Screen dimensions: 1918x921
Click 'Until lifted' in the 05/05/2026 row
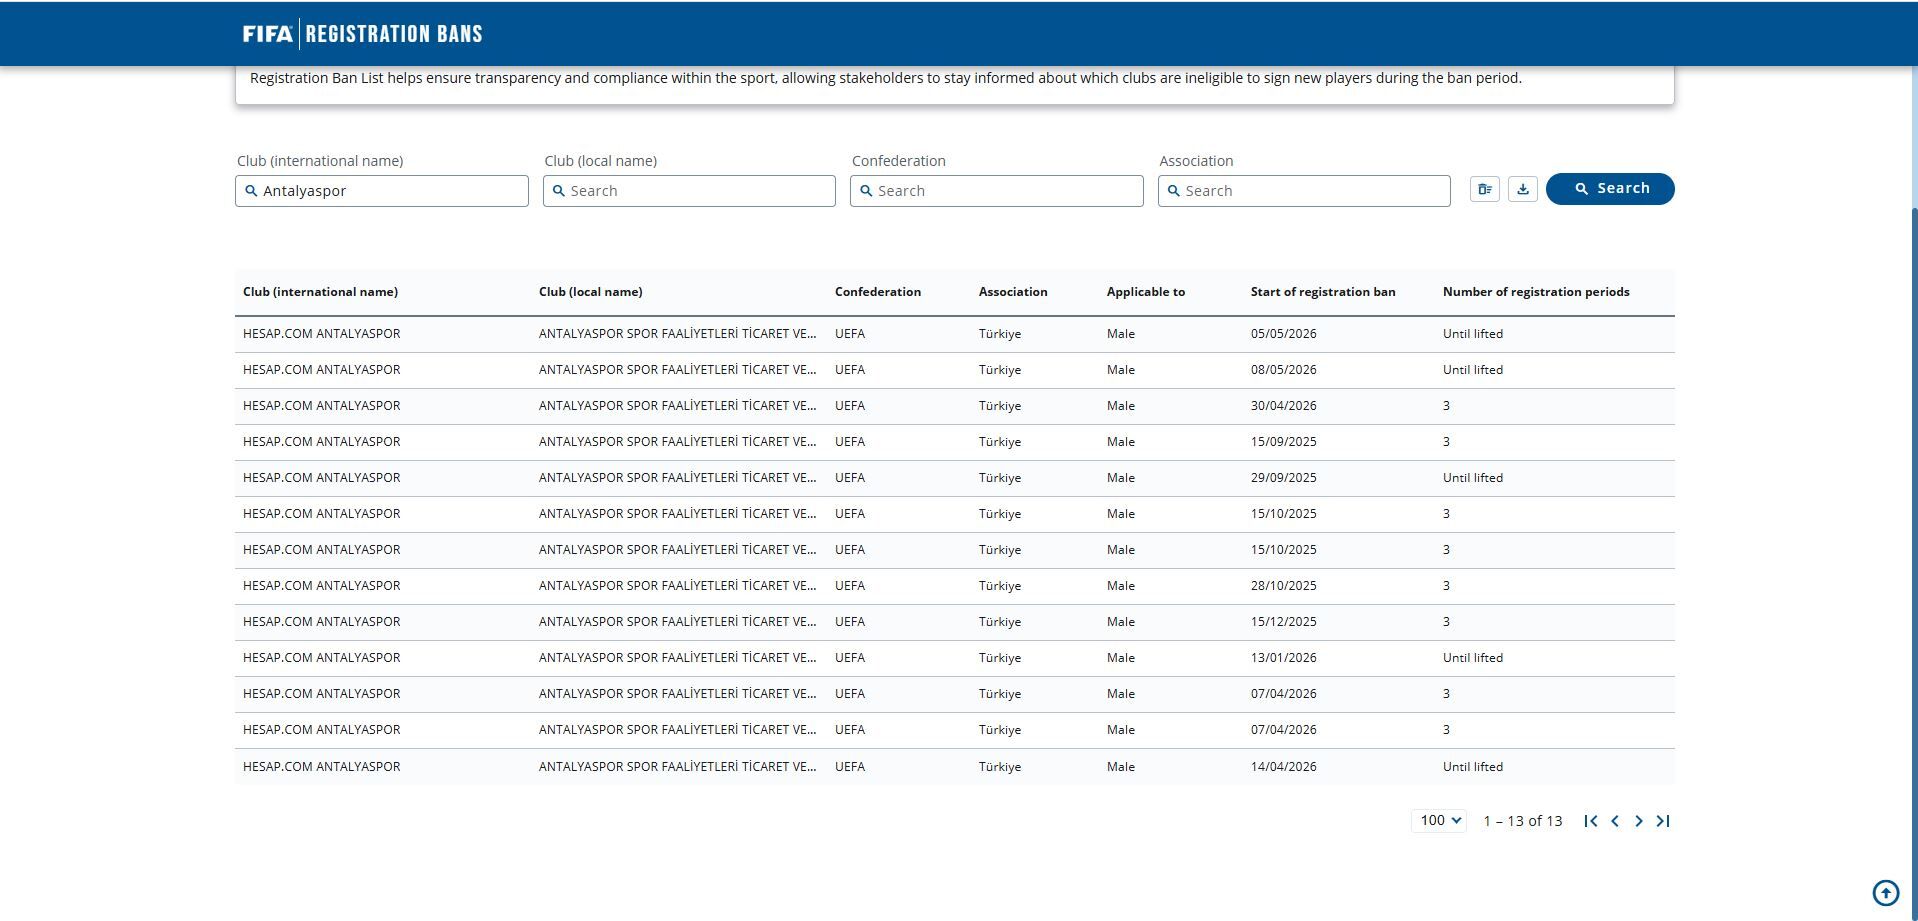click(1473, 334)
